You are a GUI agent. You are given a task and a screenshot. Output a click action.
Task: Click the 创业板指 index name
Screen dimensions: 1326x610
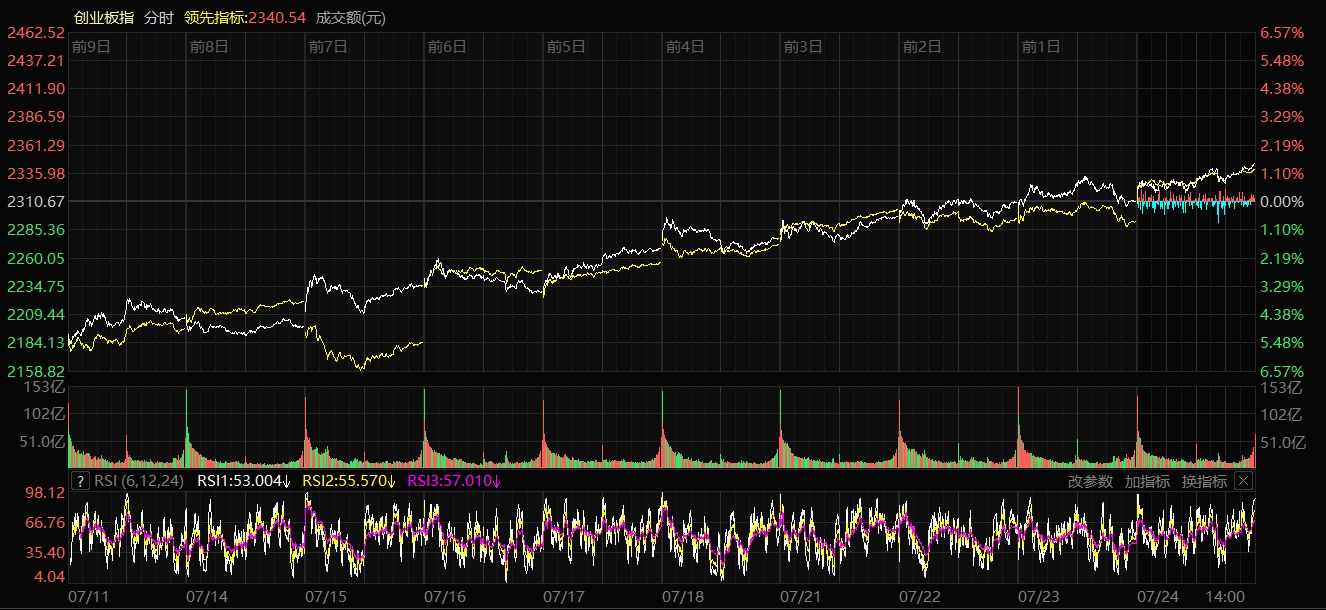coord(103,18)
